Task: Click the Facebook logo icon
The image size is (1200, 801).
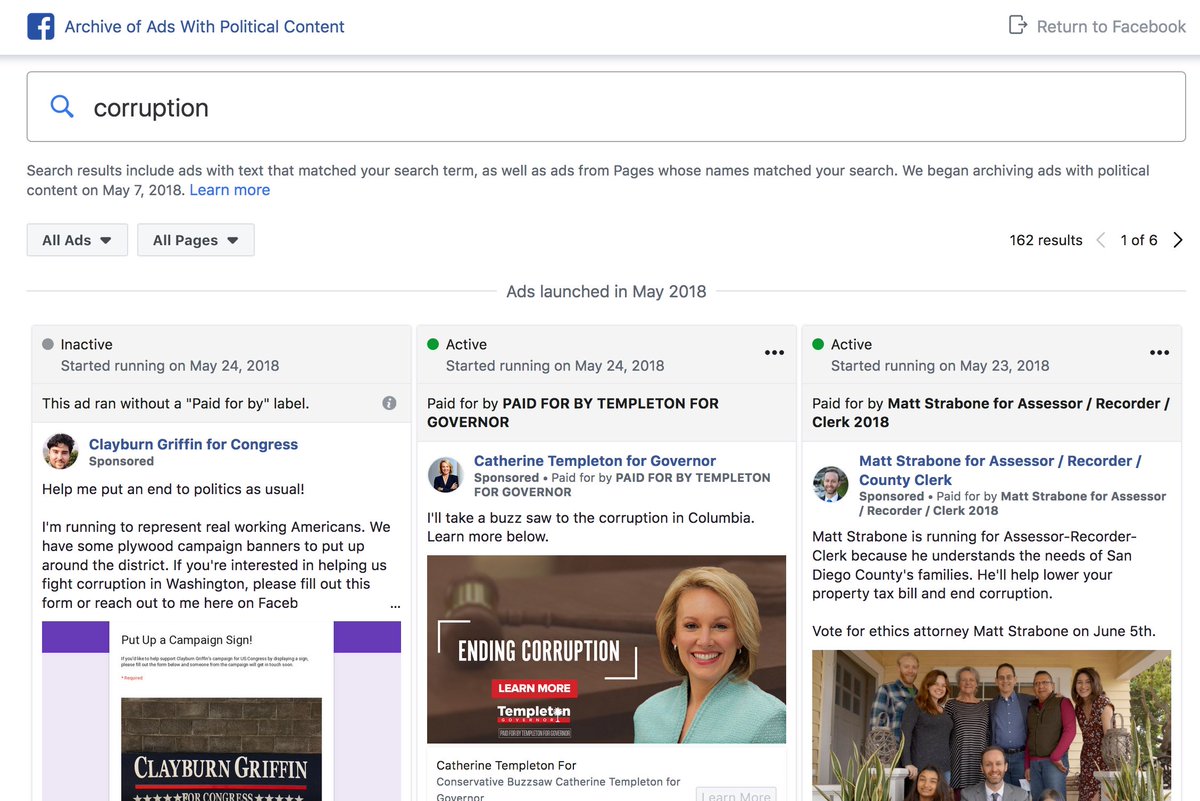Action: pyautogui.click(x=40, y=26)
